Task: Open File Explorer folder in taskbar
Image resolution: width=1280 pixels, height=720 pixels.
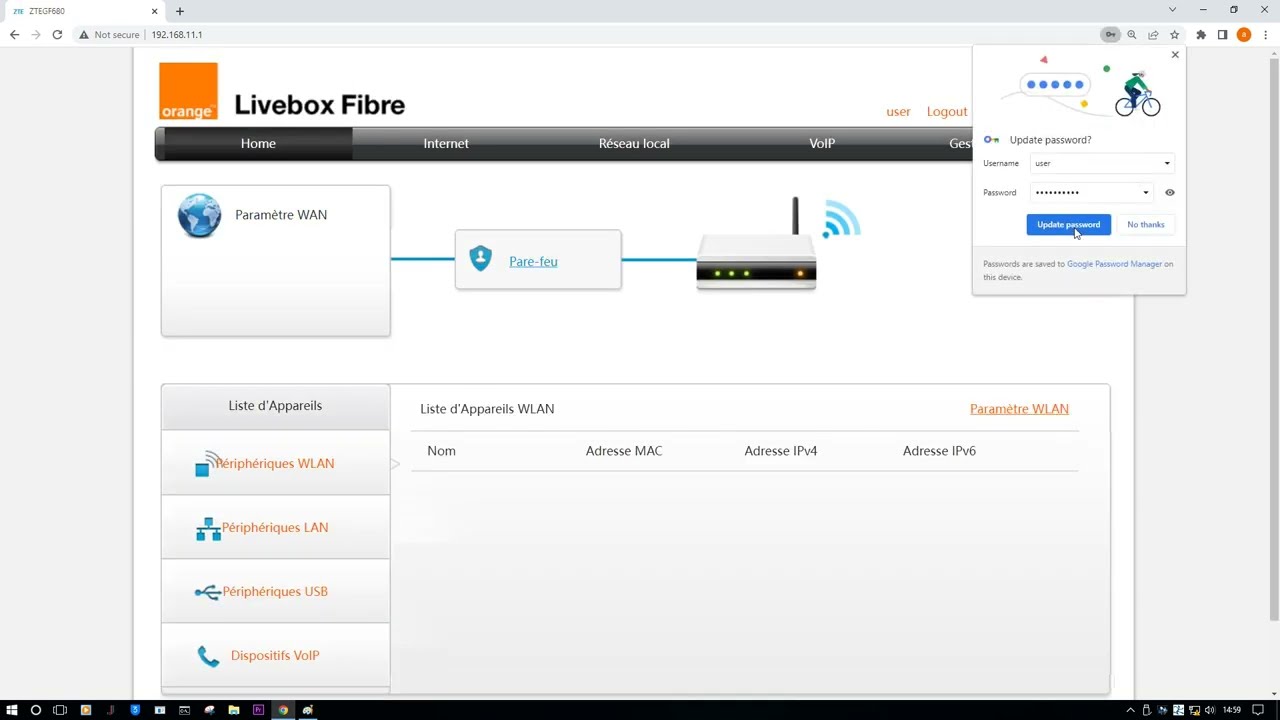Action: click(234, 710)
